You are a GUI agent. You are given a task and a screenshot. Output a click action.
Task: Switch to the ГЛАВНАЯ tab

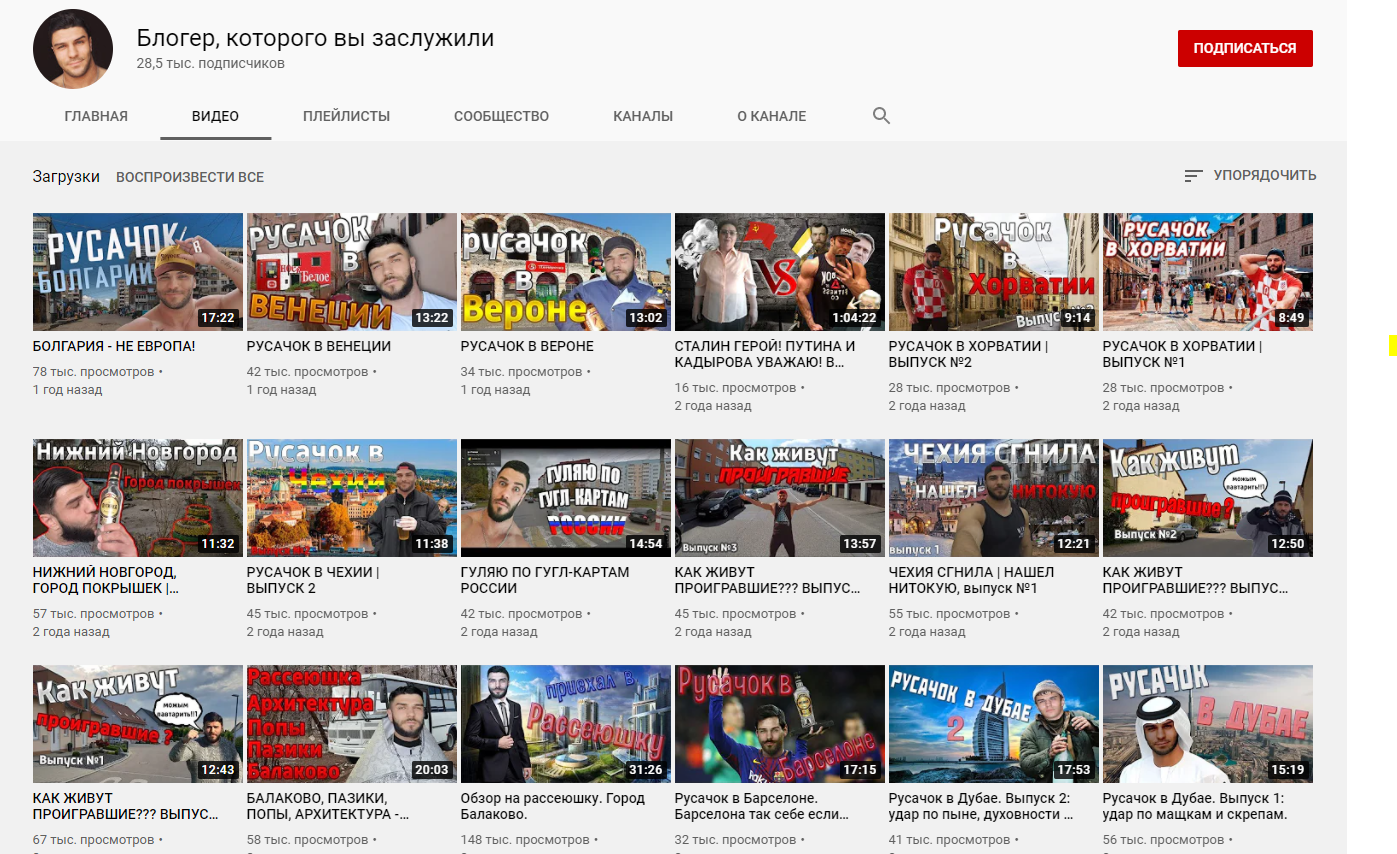pos(96,116)
